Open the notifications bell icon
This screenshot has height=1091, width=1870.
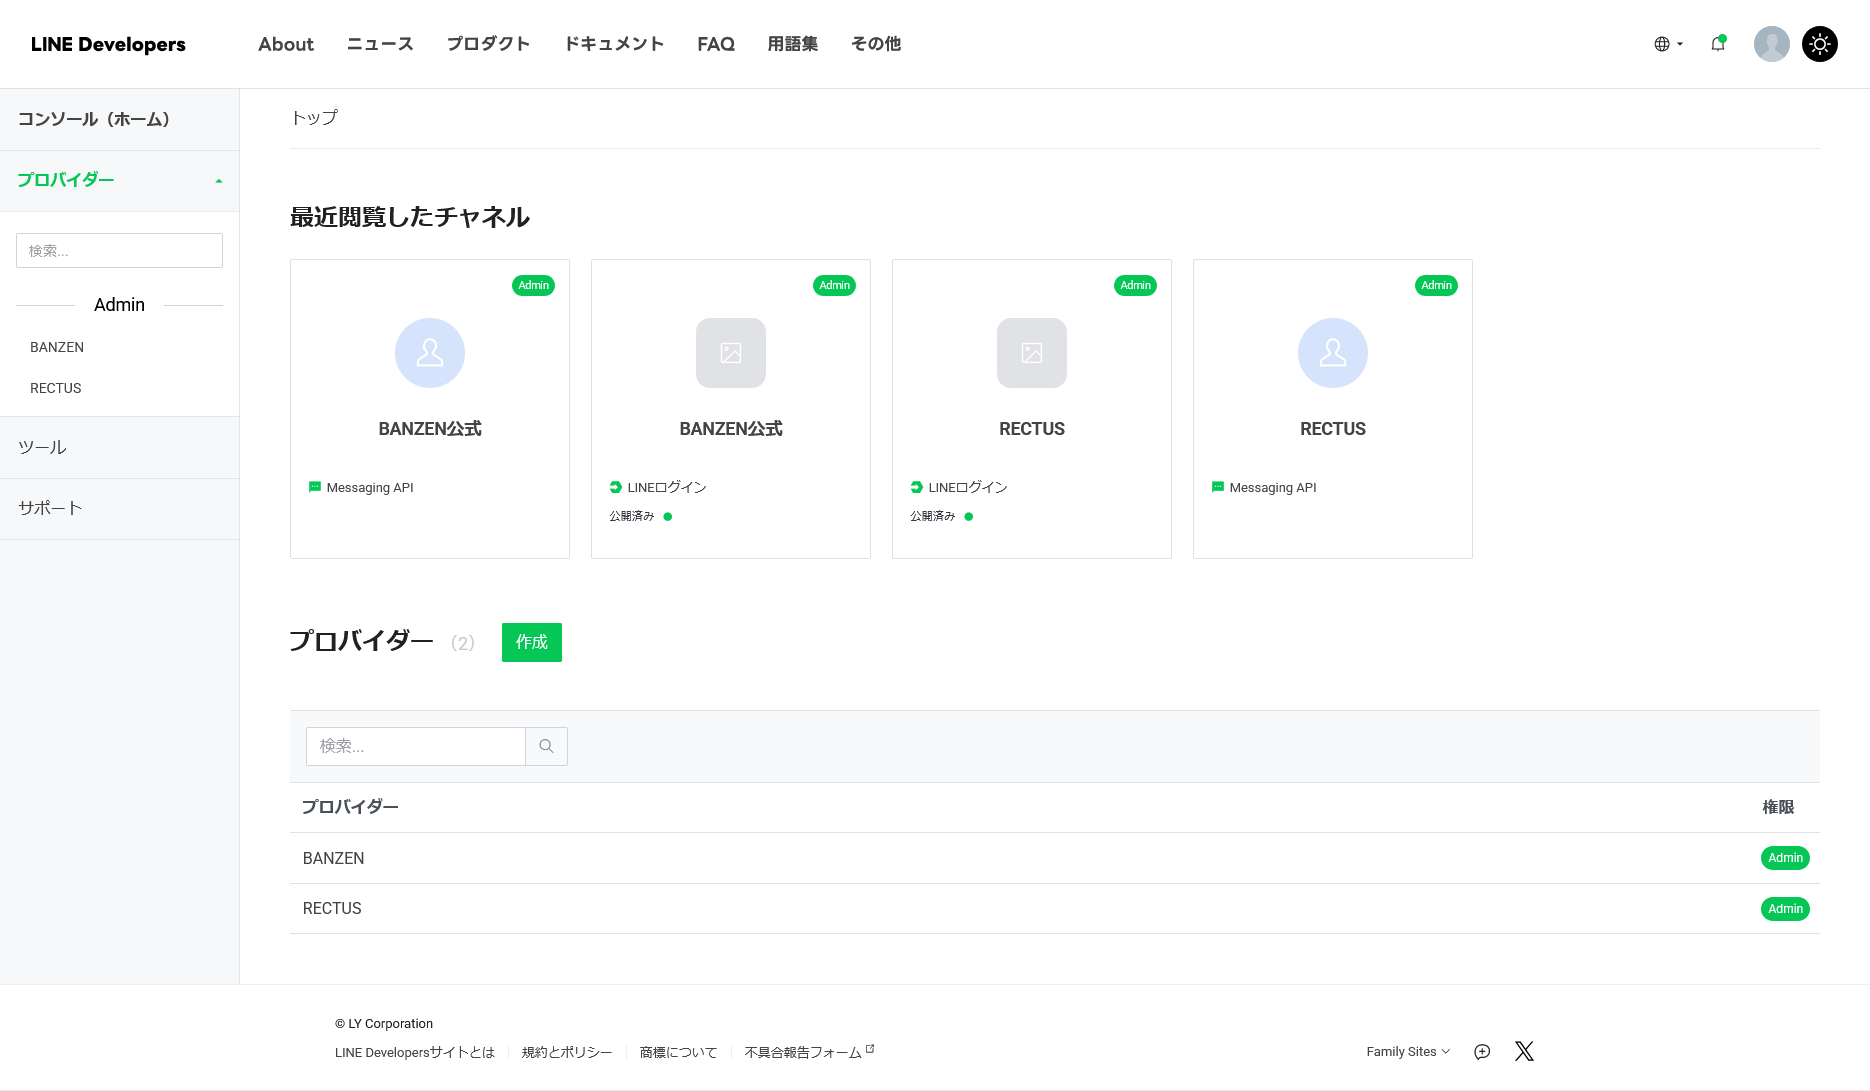click(x=1718, y=43)
